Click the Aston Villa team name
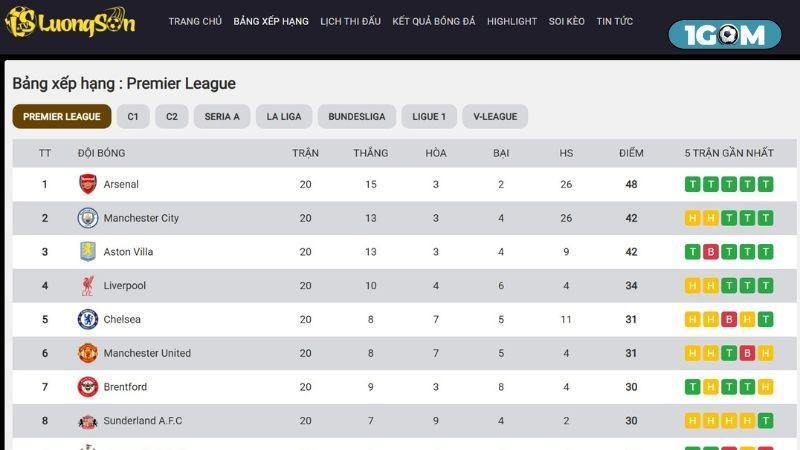 [x=128, y=252]
